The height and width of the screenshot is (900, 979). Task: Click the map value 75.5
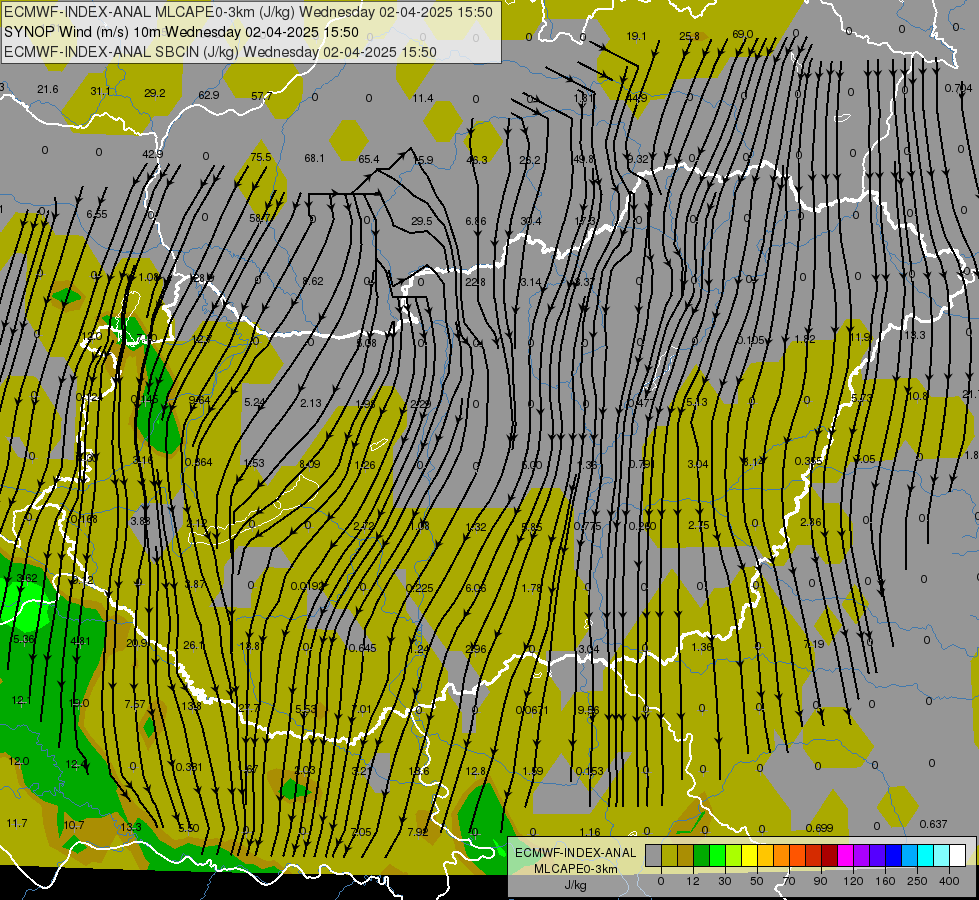point(261,157)
